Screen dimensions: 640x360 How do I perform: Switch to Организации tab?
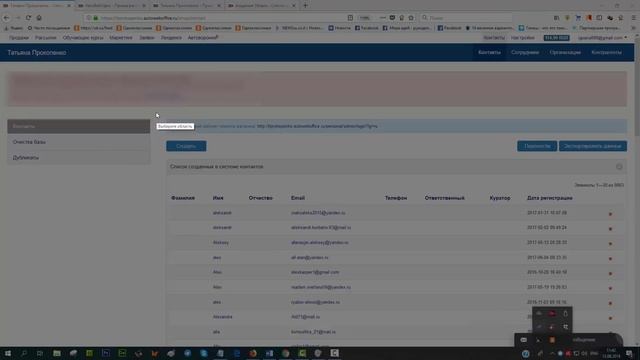click(565, 52)
